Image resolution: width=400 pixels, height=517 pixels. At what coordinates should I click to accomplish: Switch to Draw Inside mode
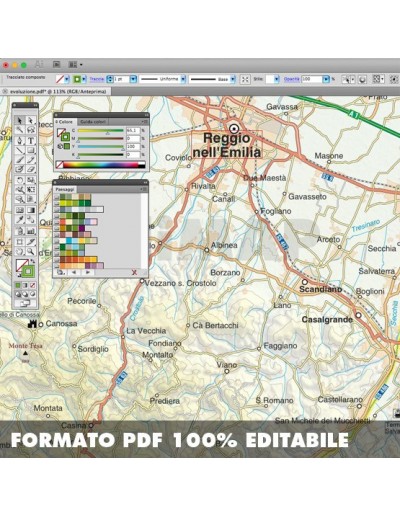pyautogui.click(x=33, y=294)
